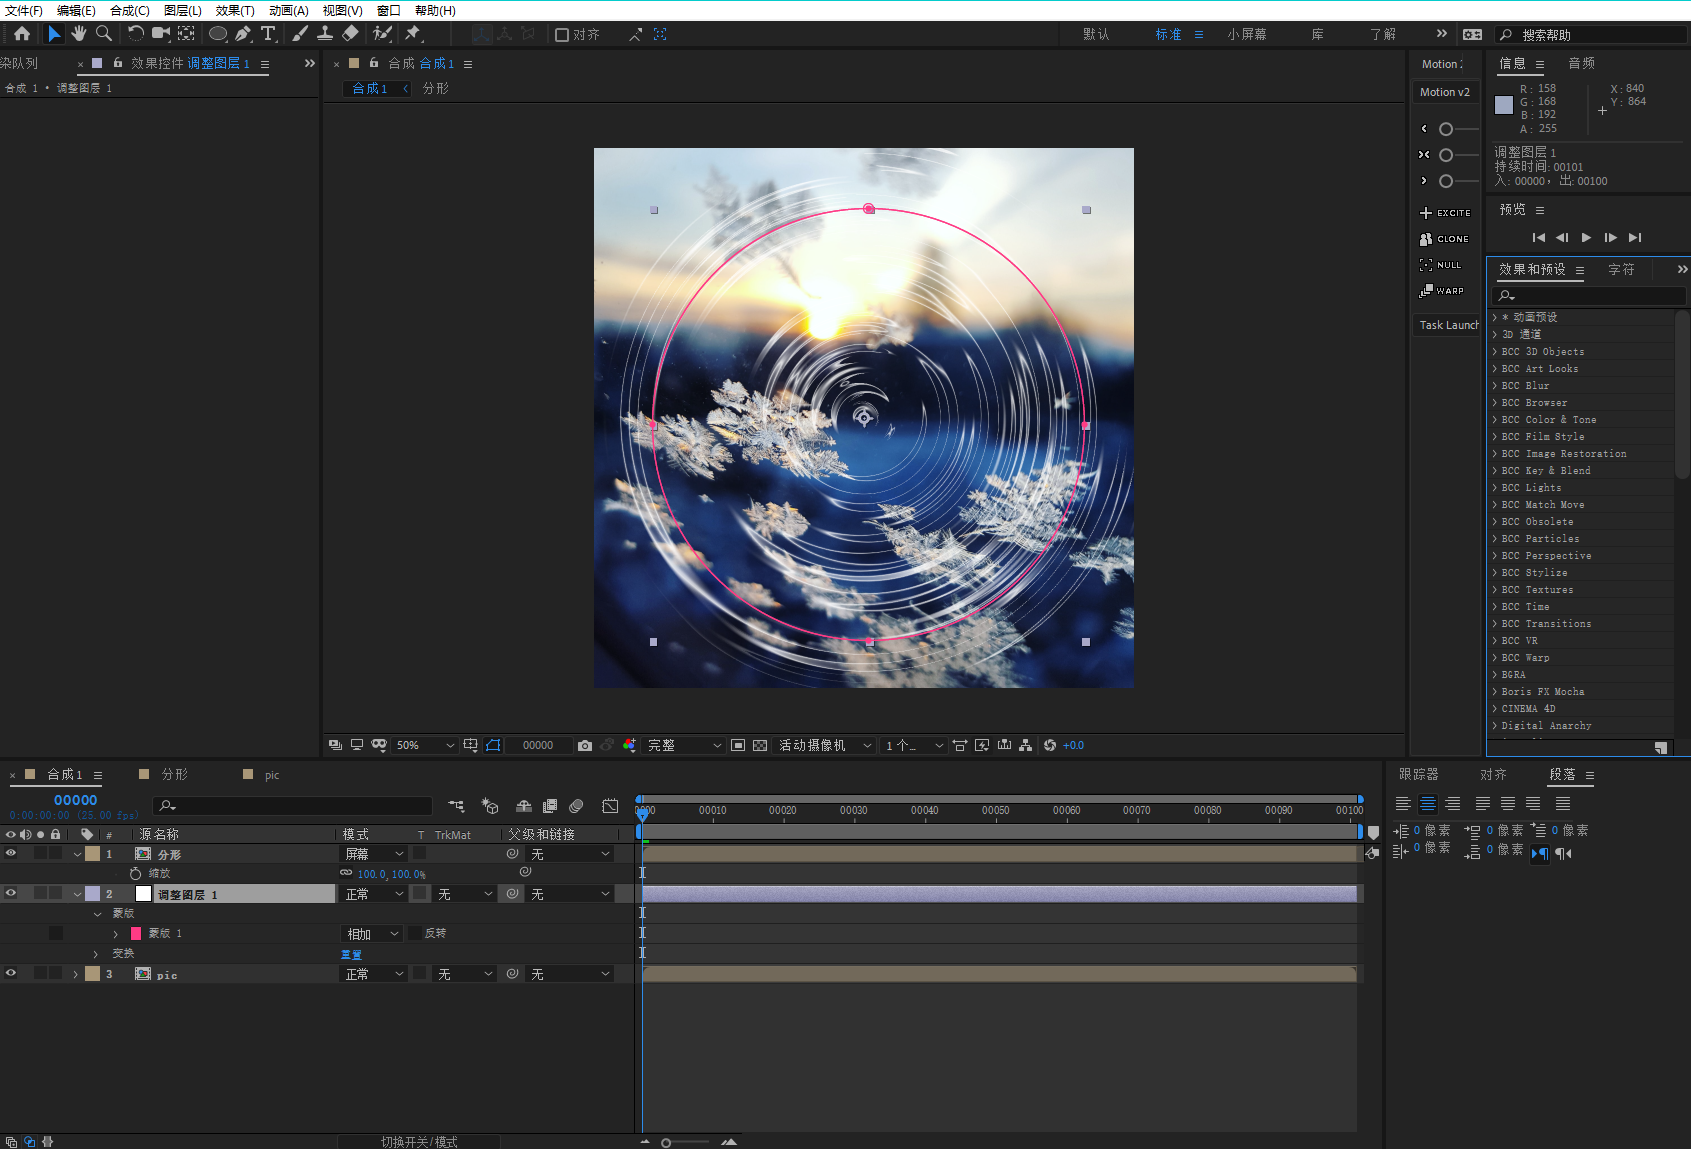Toggle region of interest icon in viewer

point(738,745)
